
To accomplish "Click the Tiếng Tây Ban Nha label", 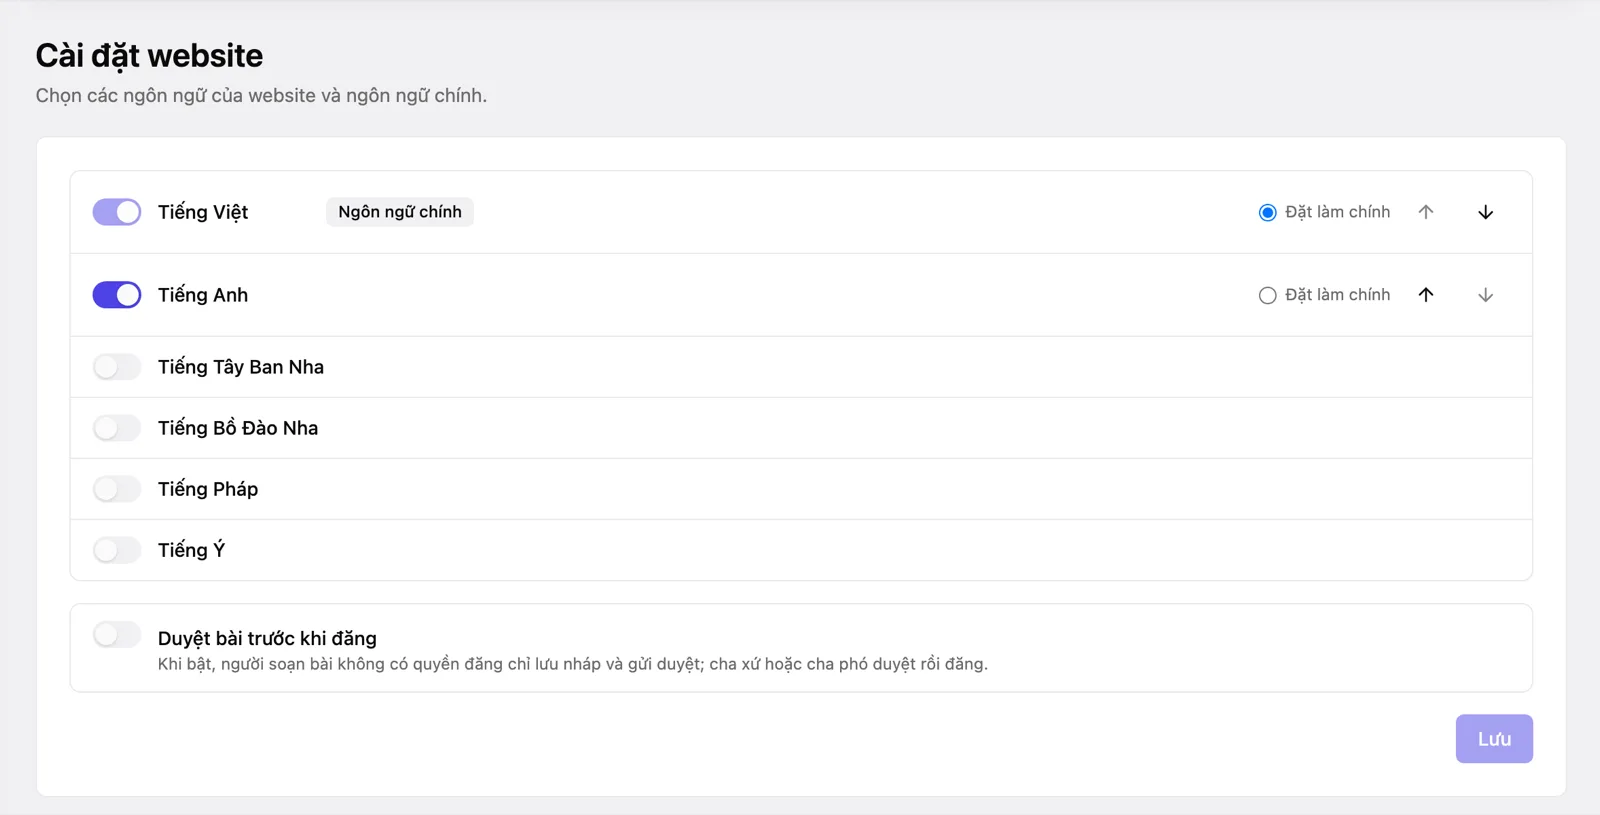I will 241,367.
